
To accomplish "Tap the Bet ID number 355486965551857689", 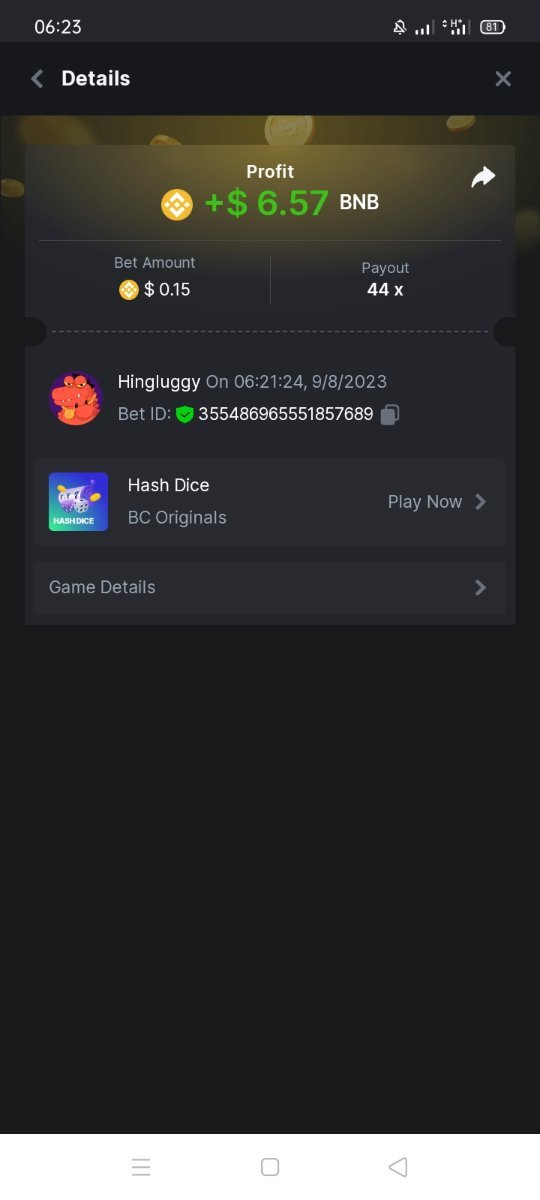I will click(x=286, y=414).
